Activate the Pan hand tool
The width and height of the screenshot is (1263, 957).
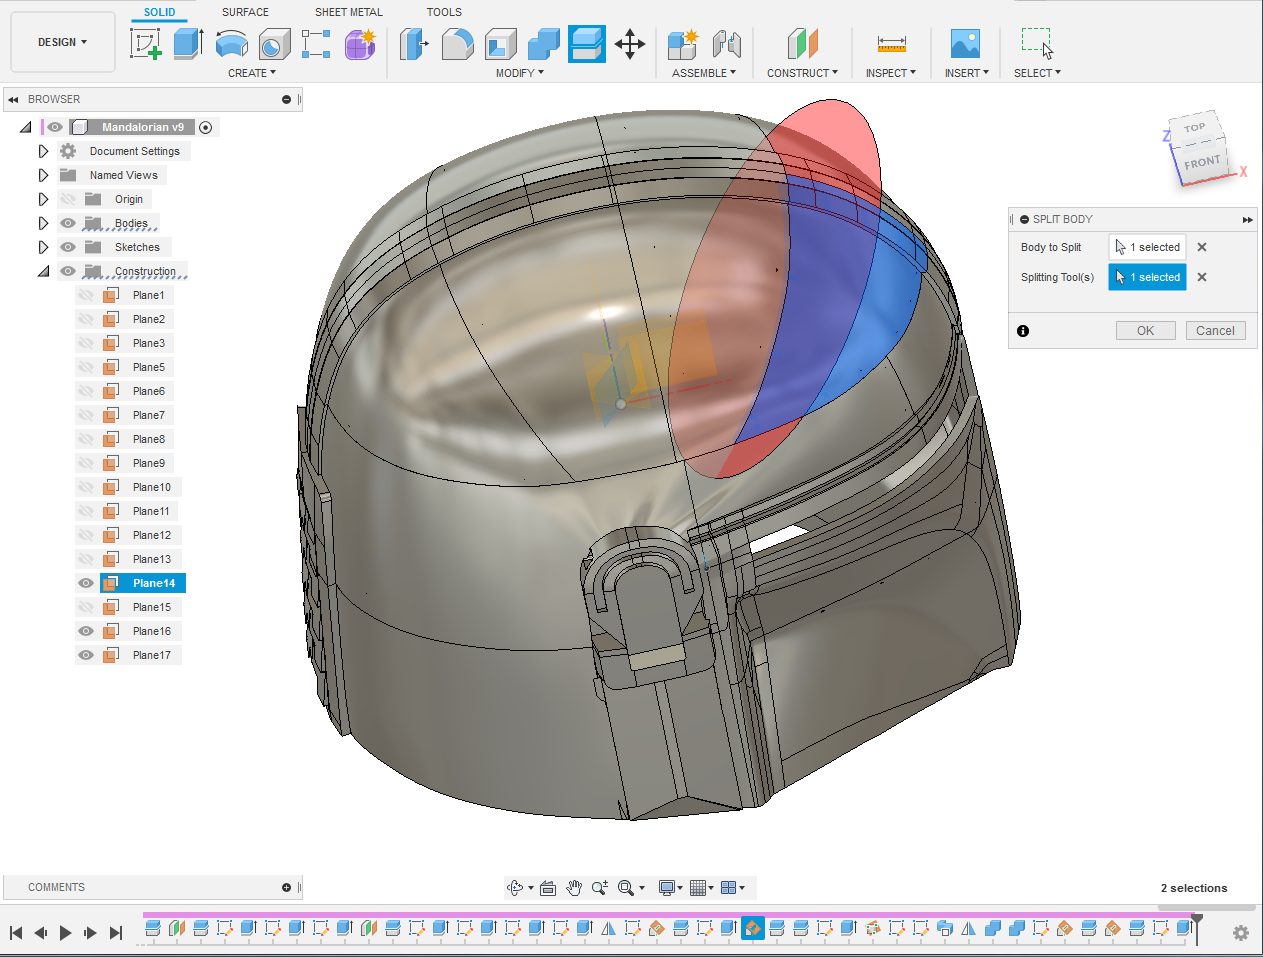574,888
